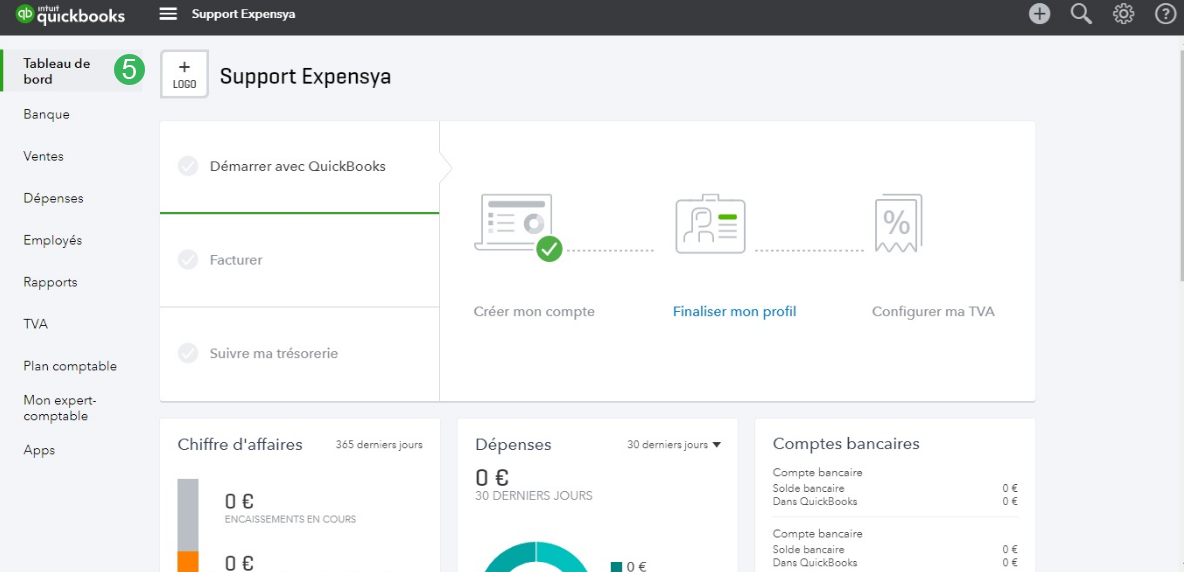Add a company logo via + LOGO

pos(184,75)
